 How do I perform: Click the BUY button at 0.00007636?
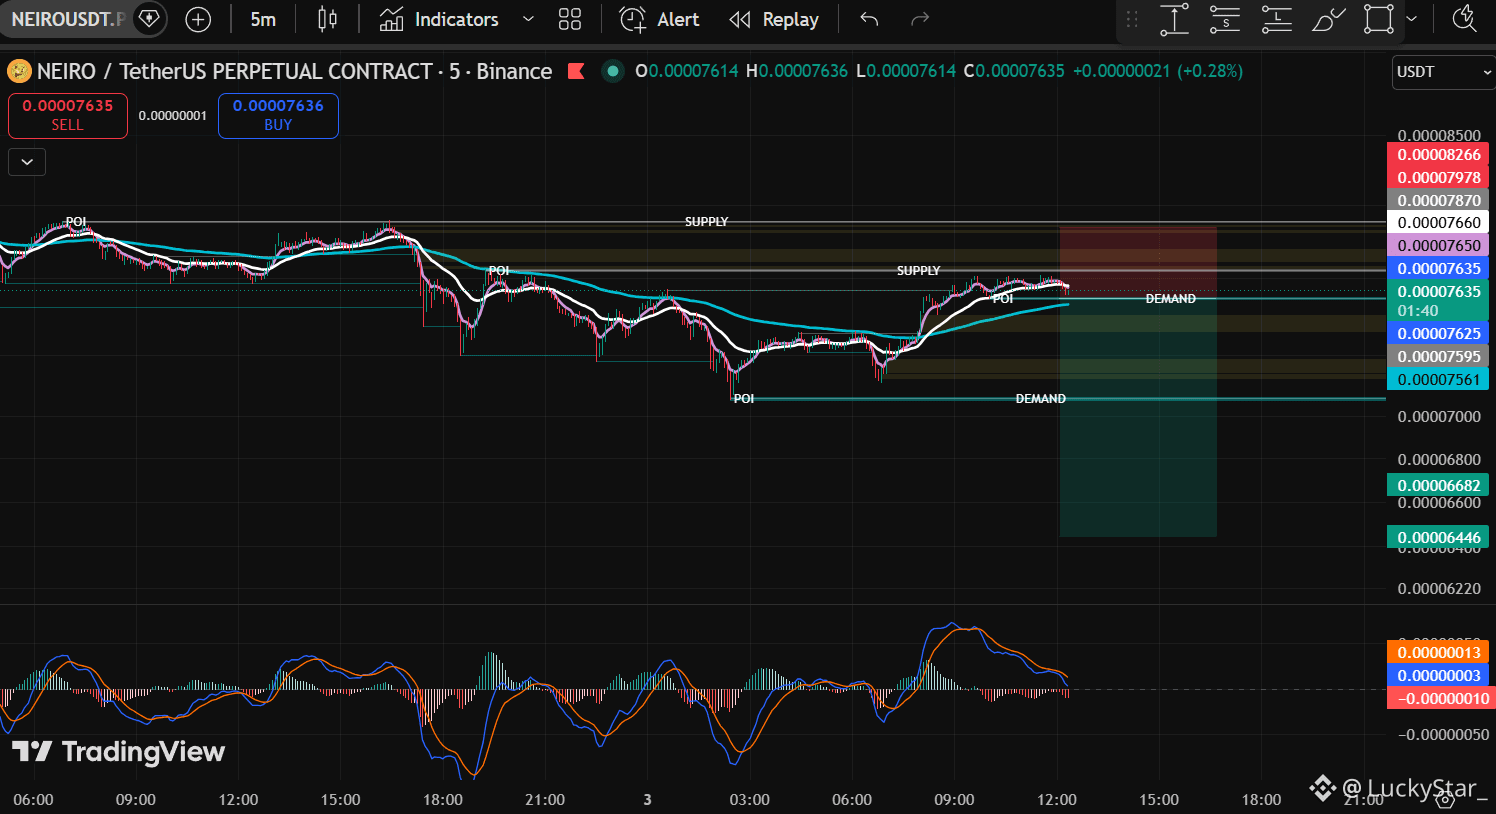click(x=278, y=115)
